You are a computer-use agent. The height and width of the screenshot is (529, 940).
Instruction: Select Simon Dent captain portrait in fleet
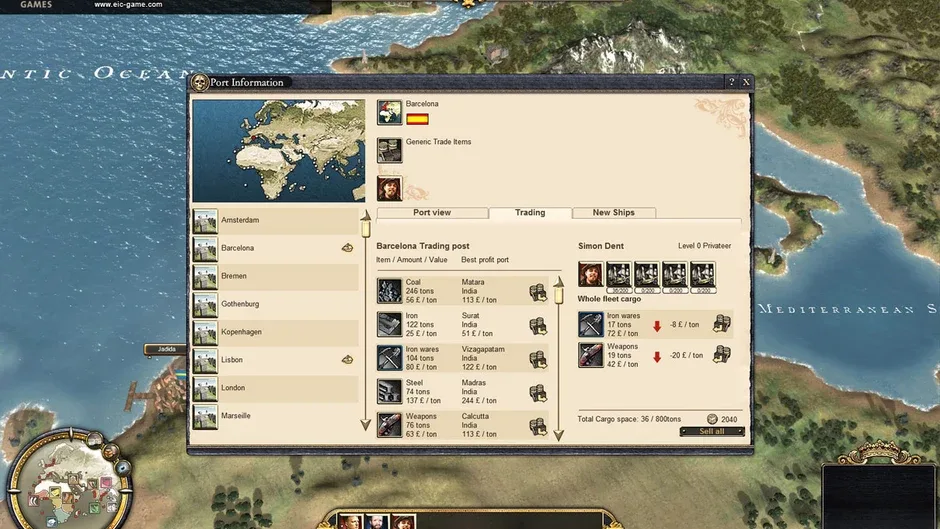pos(590,274)
